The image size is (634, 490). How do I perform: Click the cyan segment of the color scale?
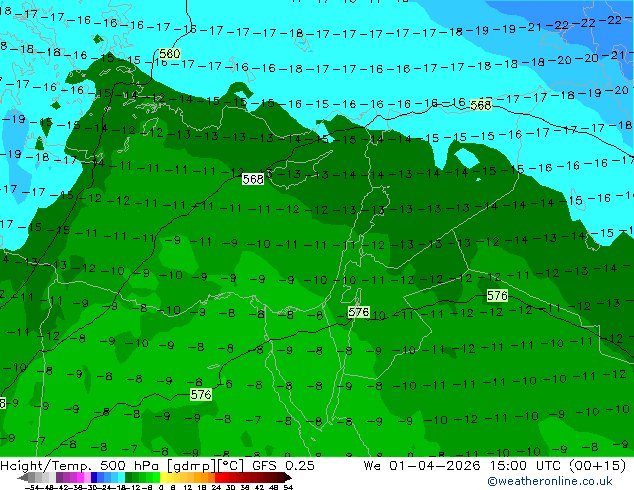tap(121, 477)
